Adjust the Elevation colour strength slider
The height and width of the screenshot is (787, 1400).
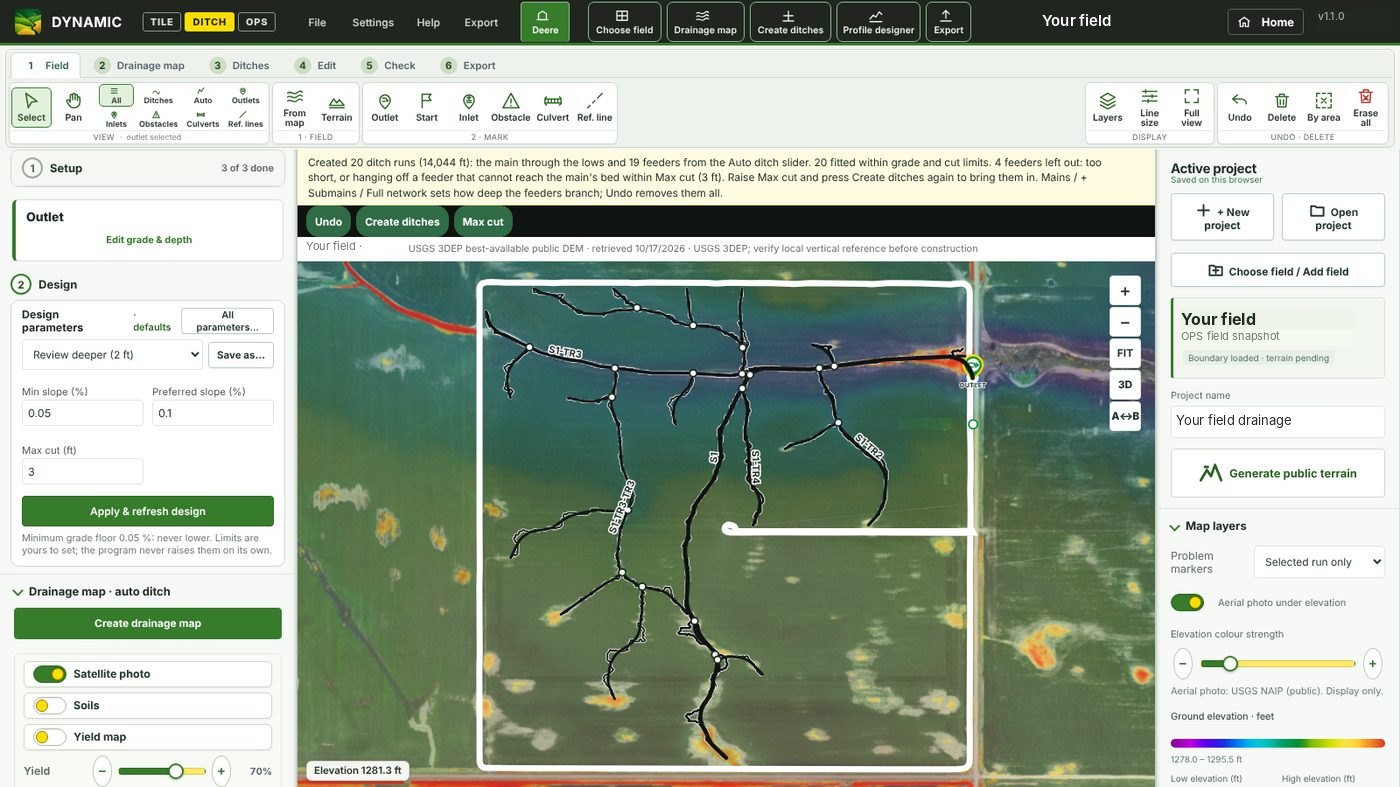pyautogui.click(x=1278, y=664)
